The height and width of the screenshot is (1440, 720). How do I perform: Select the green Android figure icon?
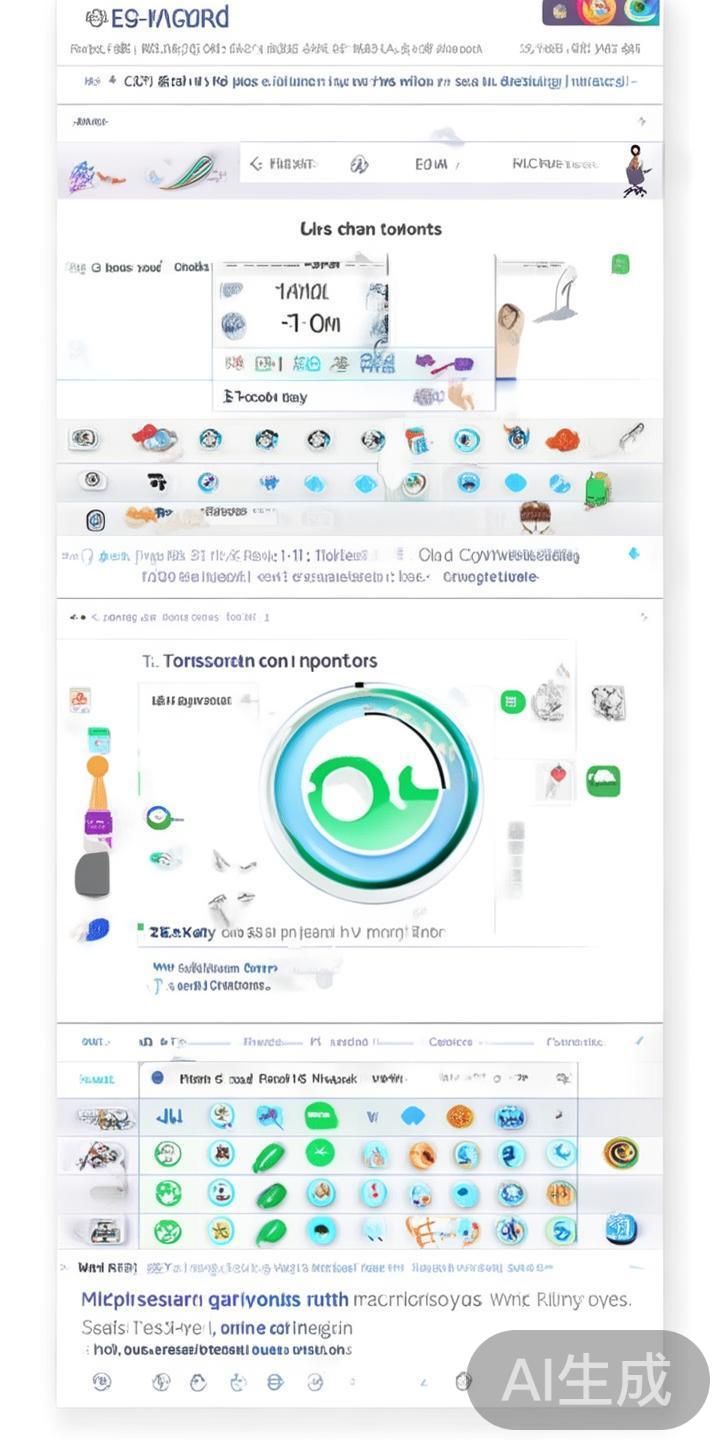tap(597, 489)
